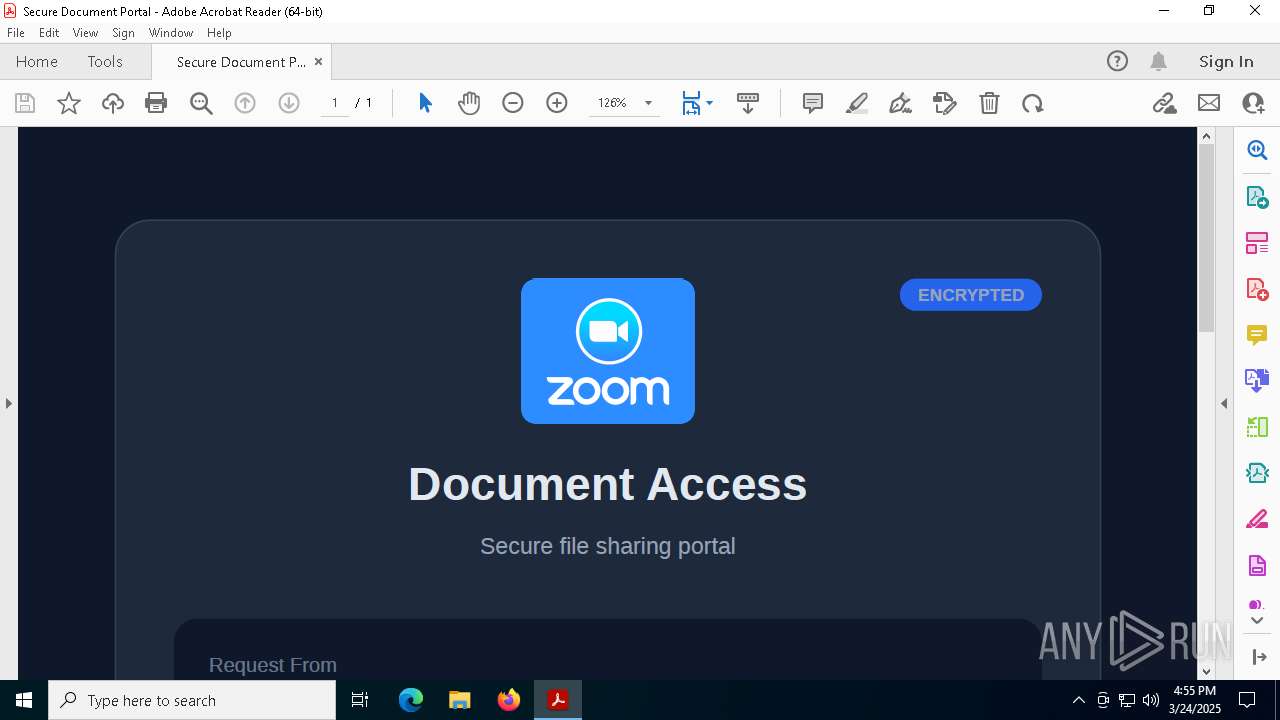The height and width of the screenshot is (720, 1280).
Task: Click the share with others person icon
Action: (1253, 103)
